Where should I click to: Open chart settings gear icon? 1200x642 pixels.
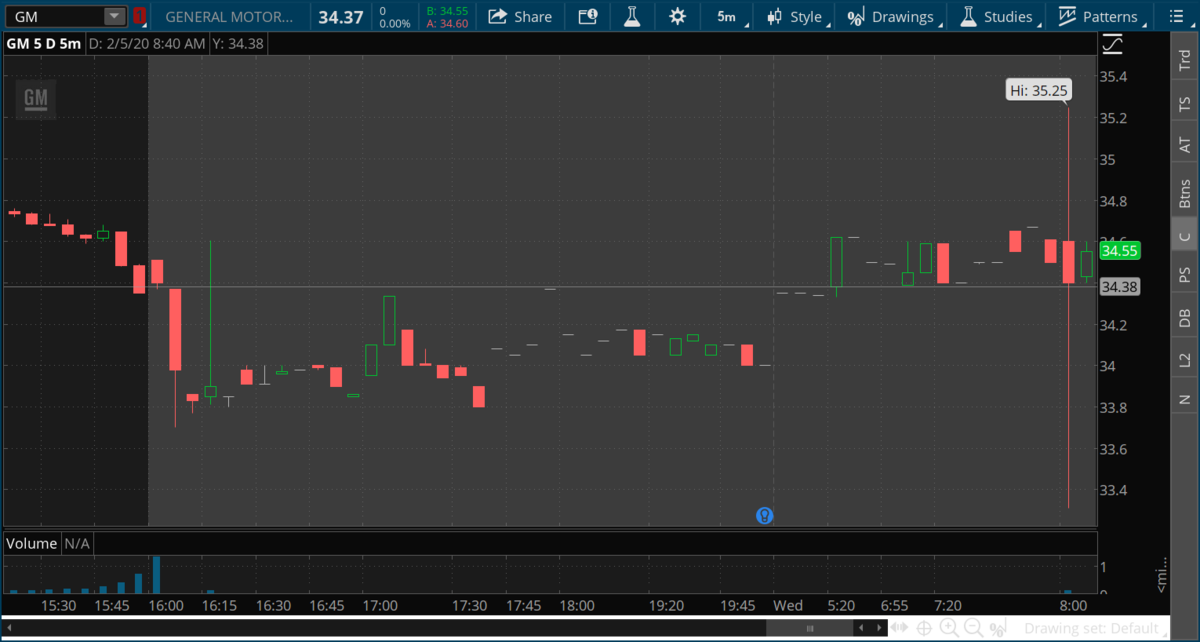click(x=678, y=16)
